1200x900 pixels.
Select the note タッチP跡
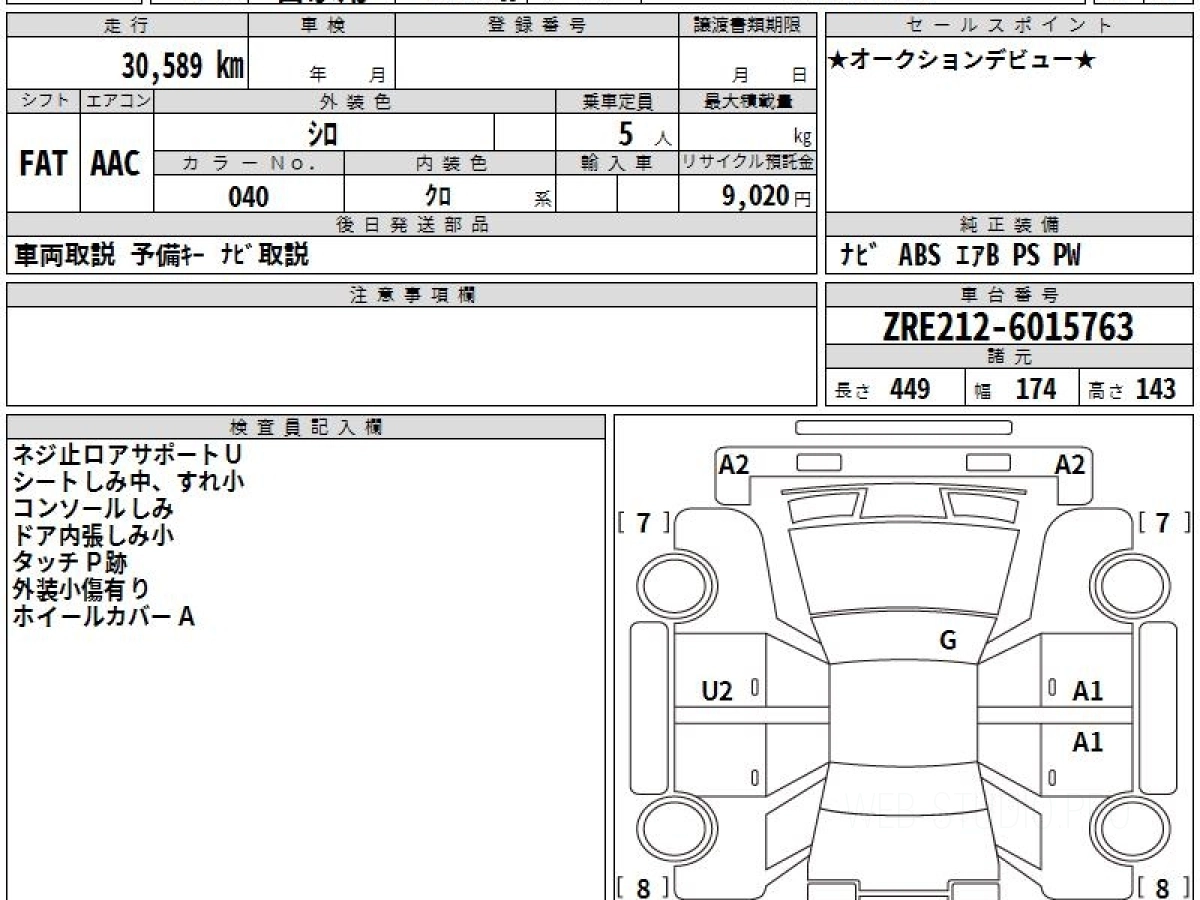click(x=70, y=563)
